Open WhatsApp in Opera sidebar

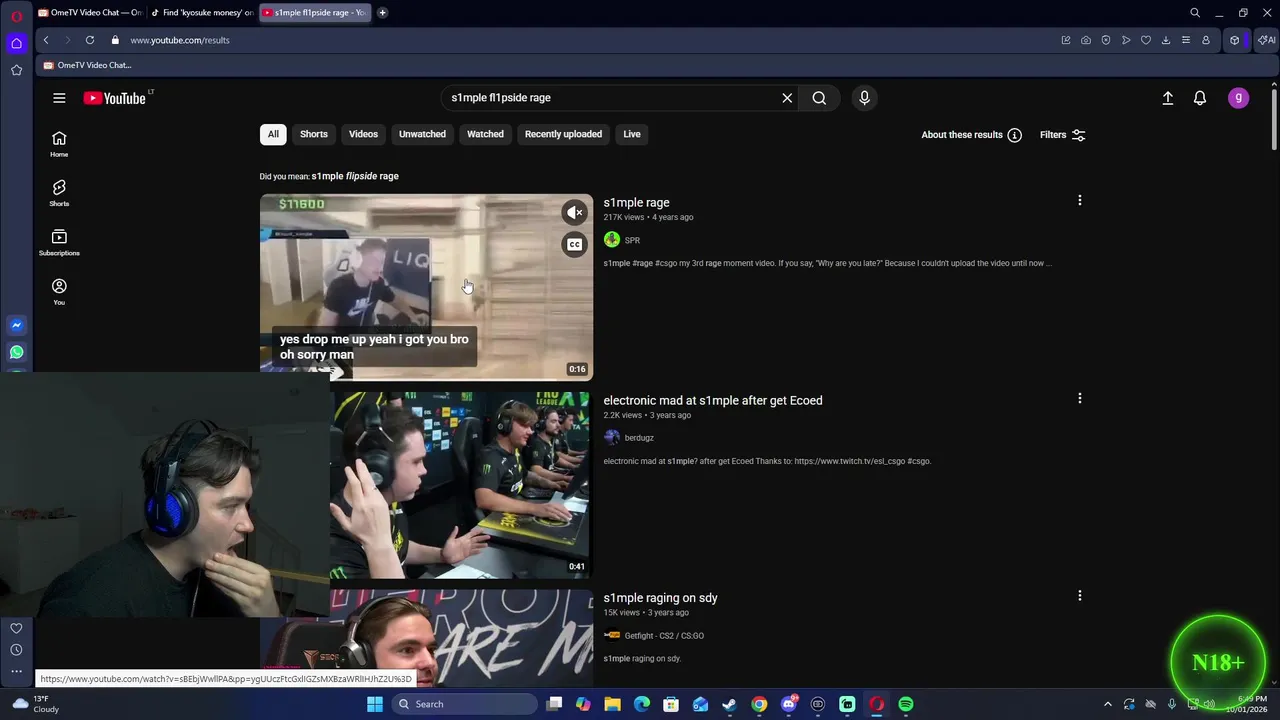(x=16, y=352)
